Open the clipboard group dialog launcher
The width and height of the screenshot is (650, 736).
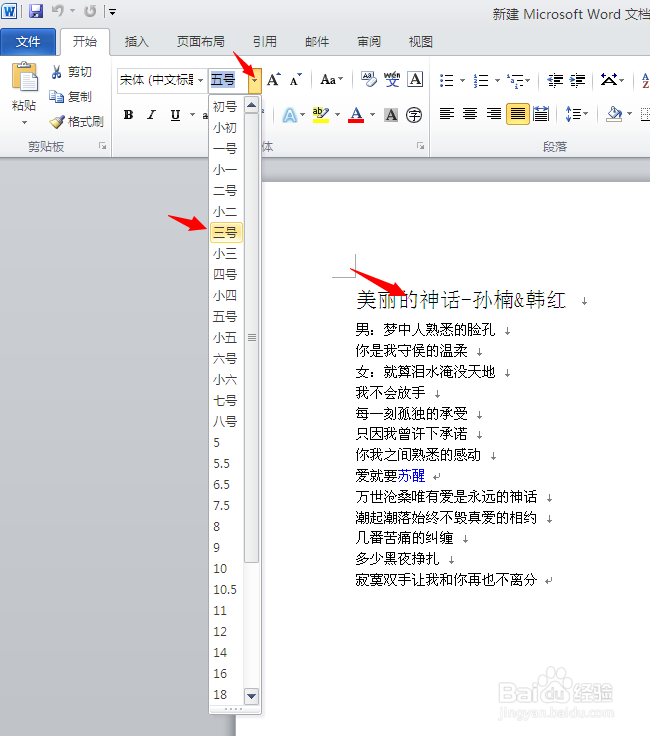pos(102,146)
